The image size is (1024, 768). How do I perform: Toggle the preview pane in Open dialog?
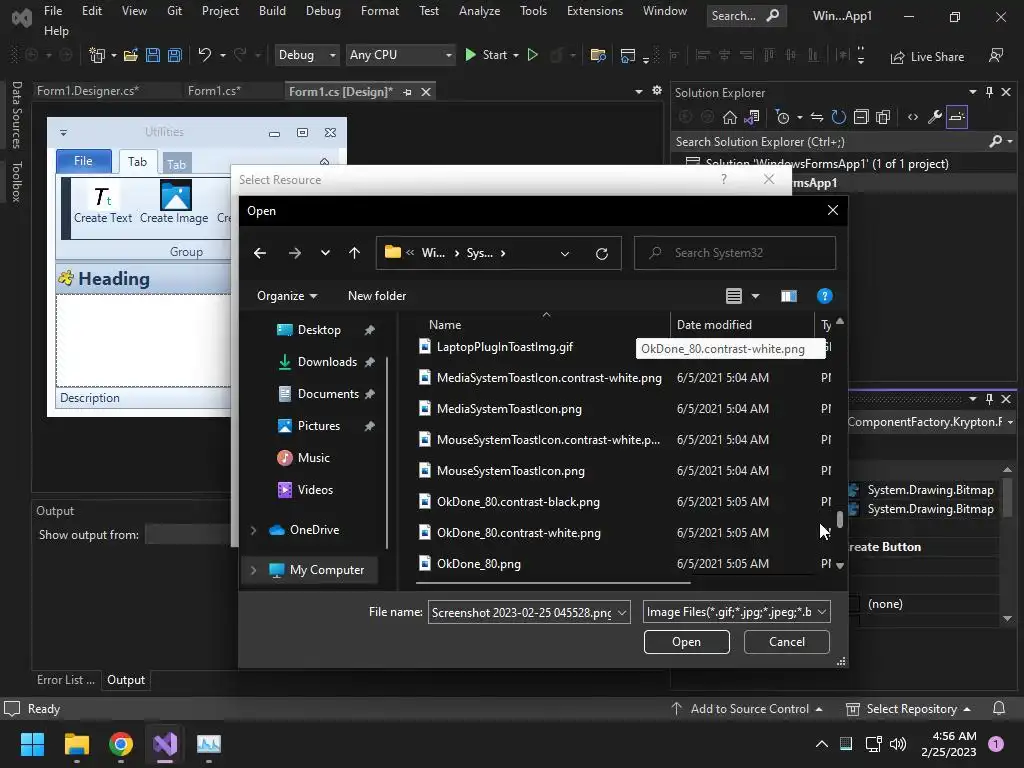(x=788, y=296)
